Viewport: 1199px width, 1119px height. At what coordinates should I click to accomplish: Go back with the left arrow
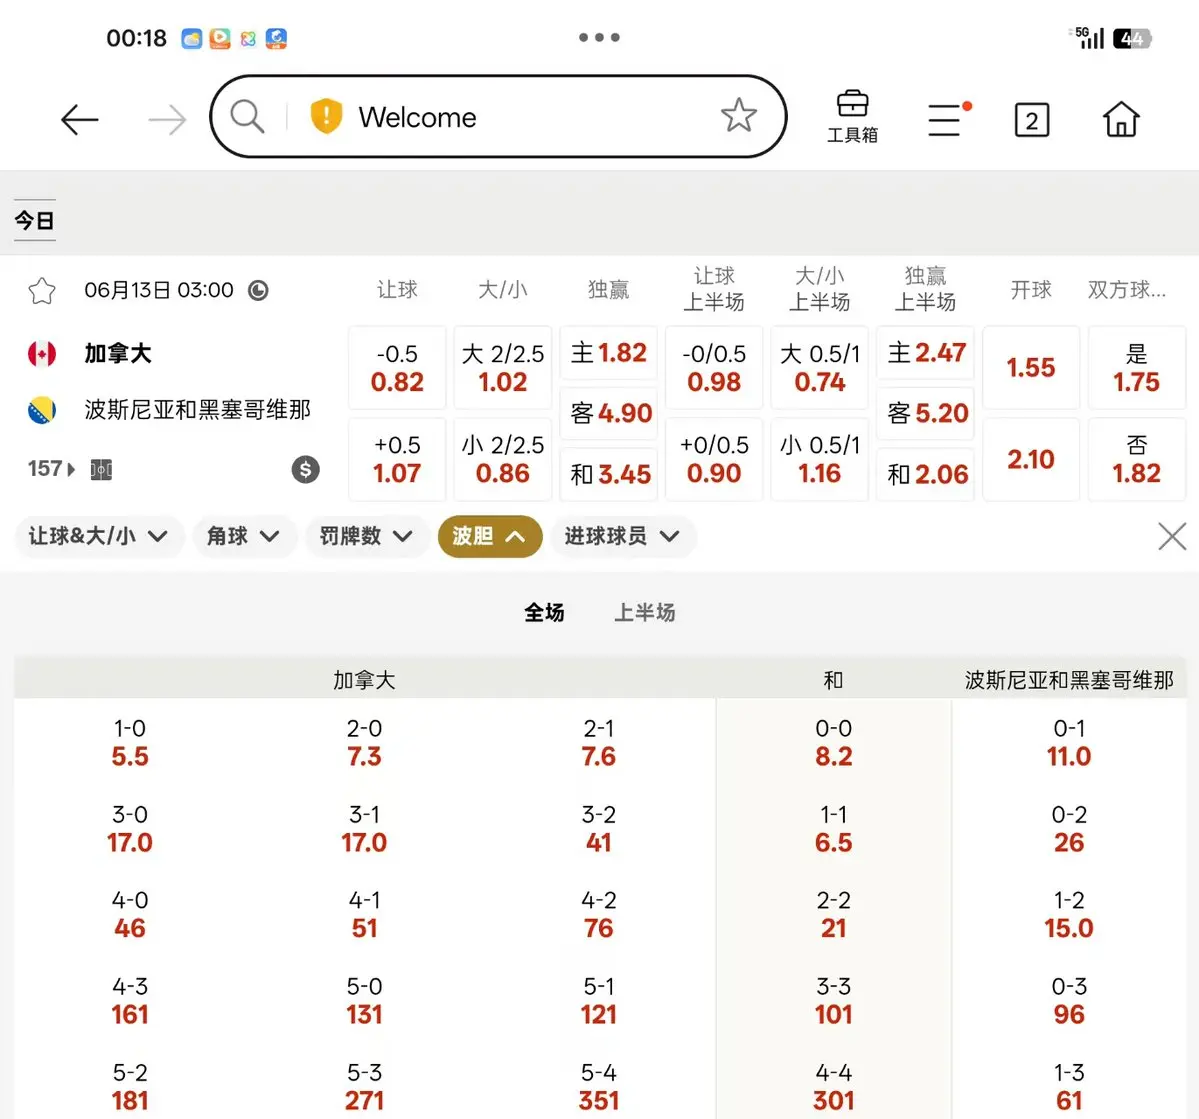point(80,119)
